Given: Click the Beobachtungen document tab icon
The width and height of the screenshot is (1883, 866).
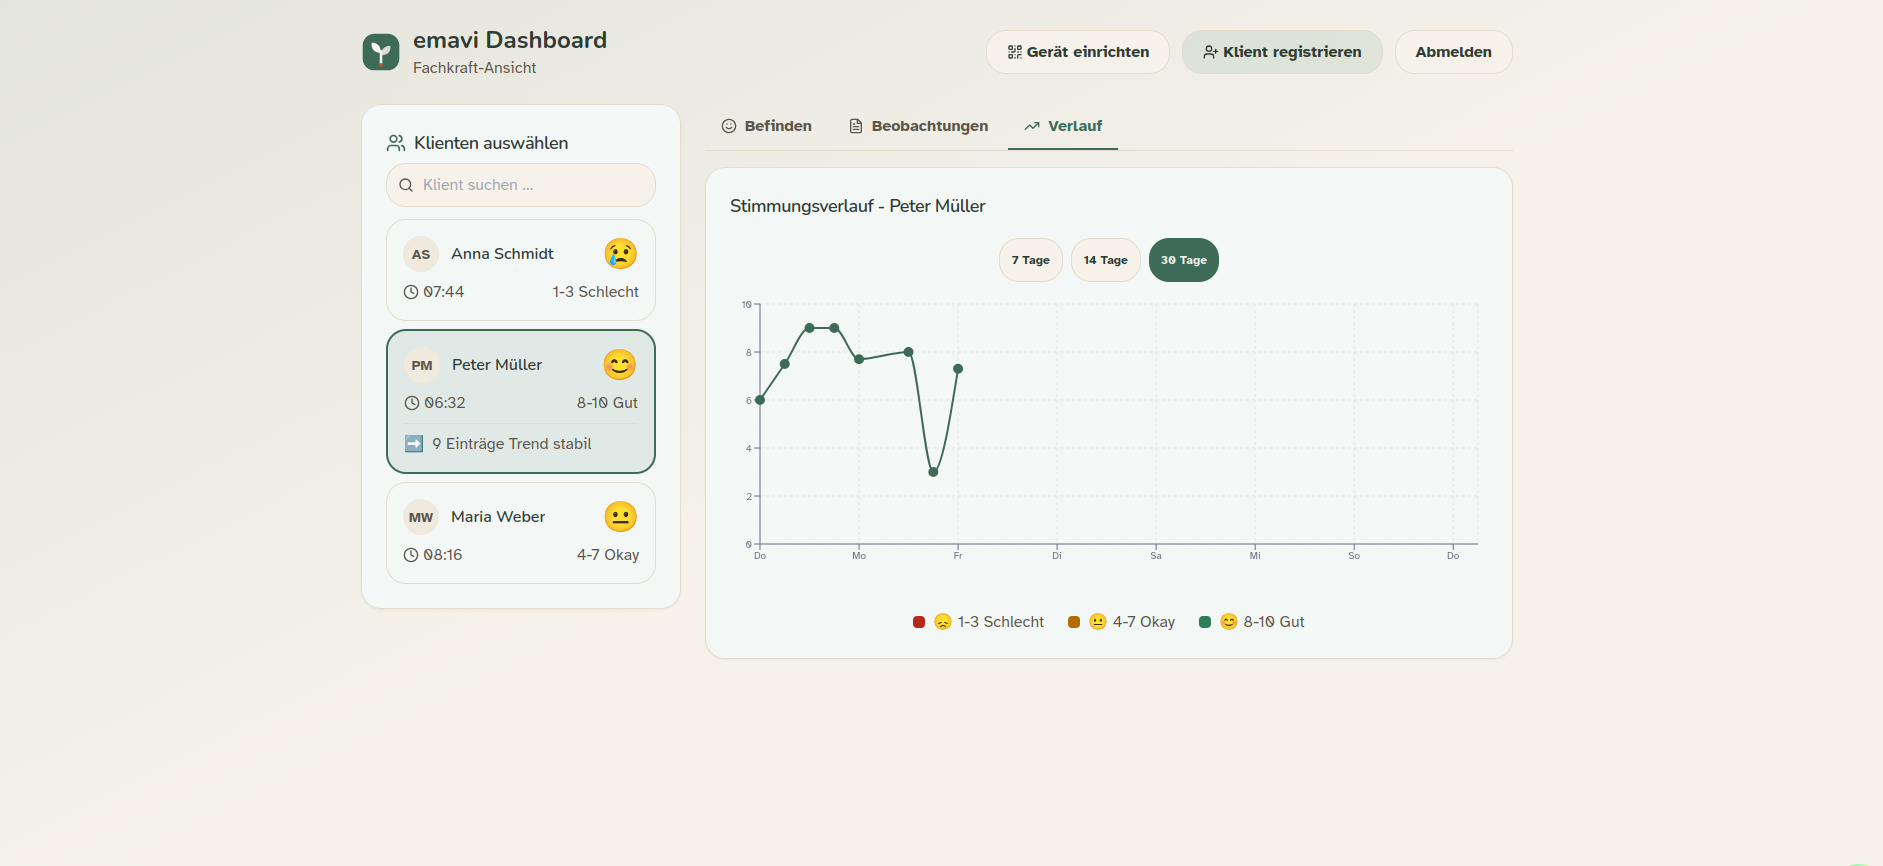Looking at the screenshot, I should click(856, 126).
